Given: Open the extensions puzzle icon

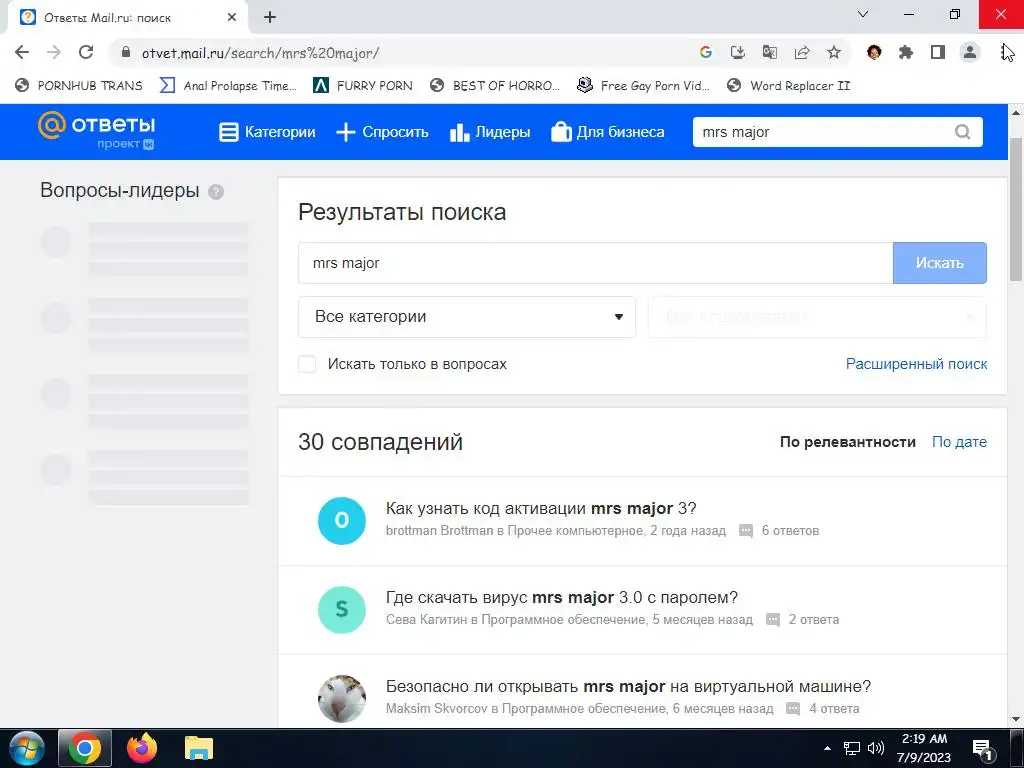Looking at the screenshot, I should pyautogui.click(x=906, y=52).
